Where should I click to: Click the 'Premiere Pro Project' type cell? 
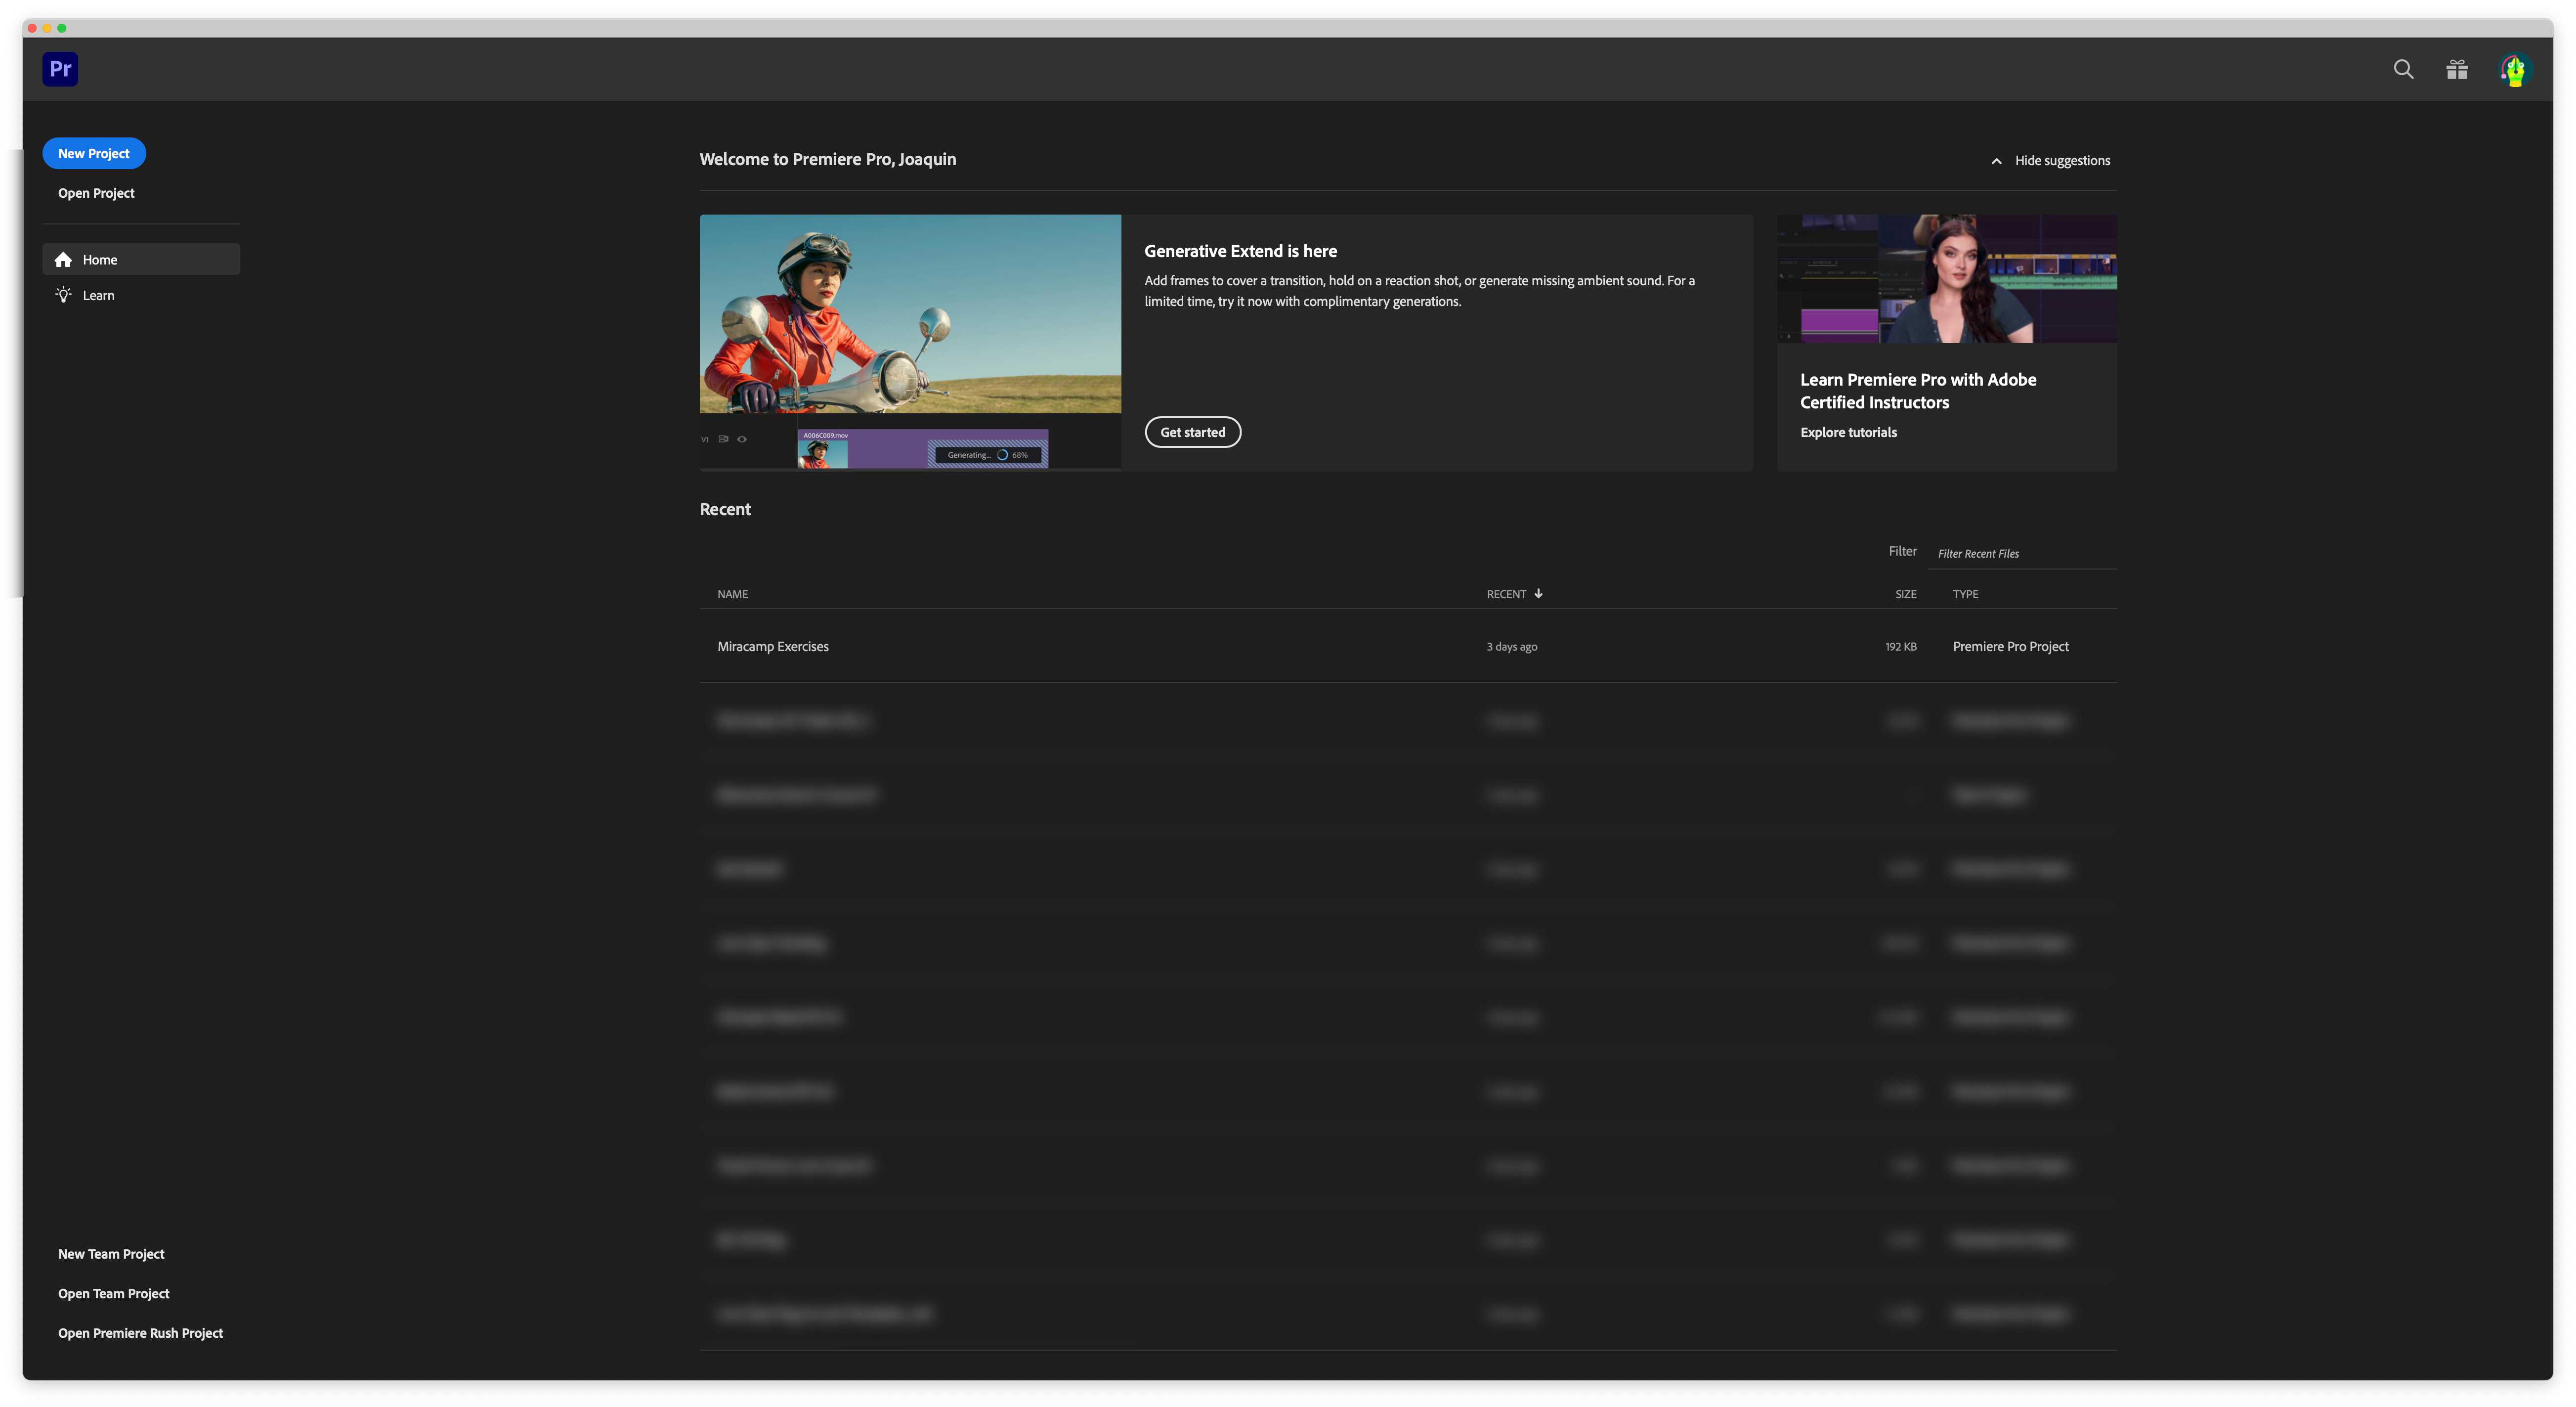2010,647
